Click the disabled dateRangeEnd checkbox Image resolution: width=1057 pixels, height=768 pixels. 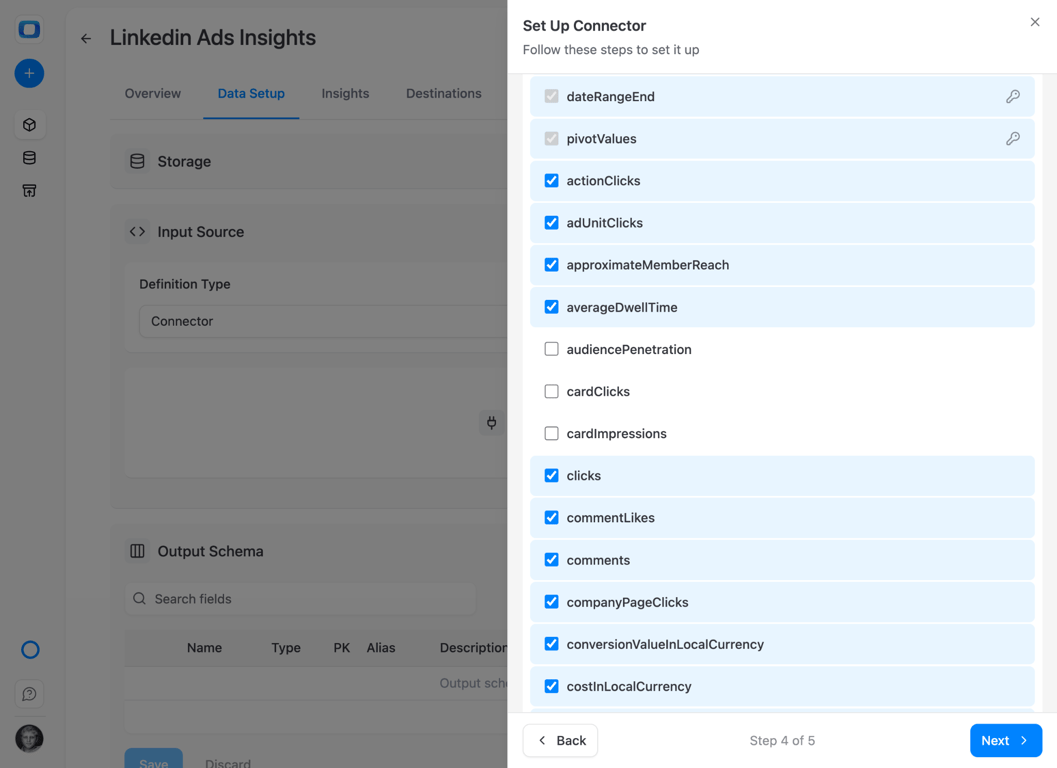[x=551, y=96]
